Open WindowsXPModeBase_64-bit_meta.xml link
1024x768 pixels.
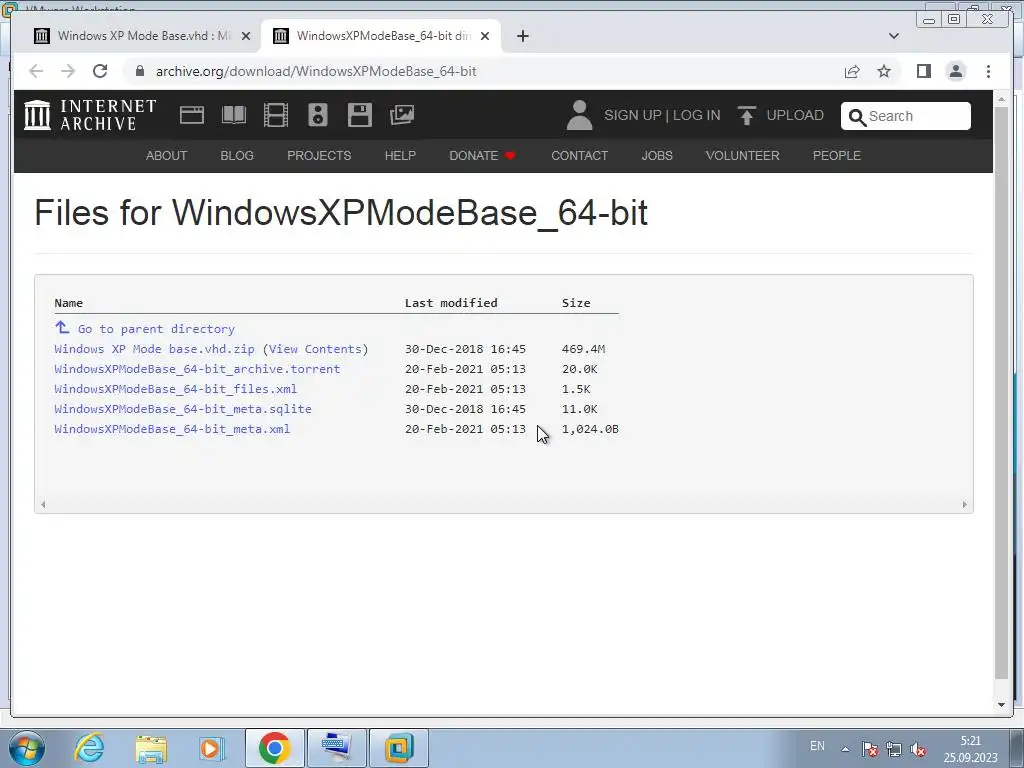click(172, 429)
